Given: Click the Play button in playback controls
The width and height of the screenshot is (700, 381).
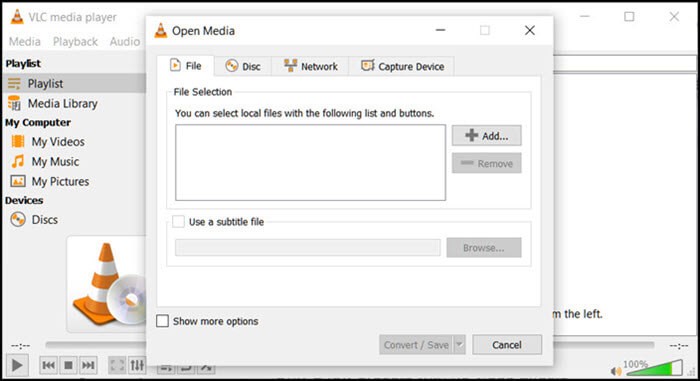Looking at the screenshot, I should pos(17,365).
